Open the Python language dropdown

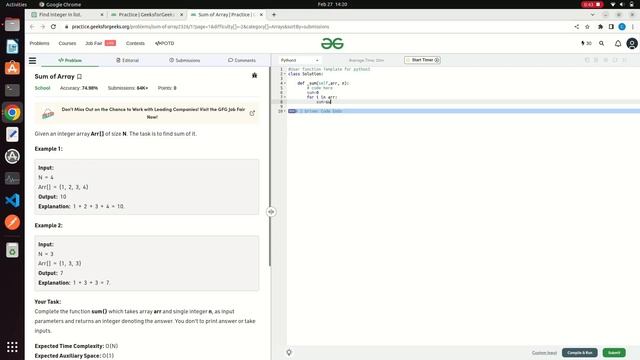[x=300, y=60]
